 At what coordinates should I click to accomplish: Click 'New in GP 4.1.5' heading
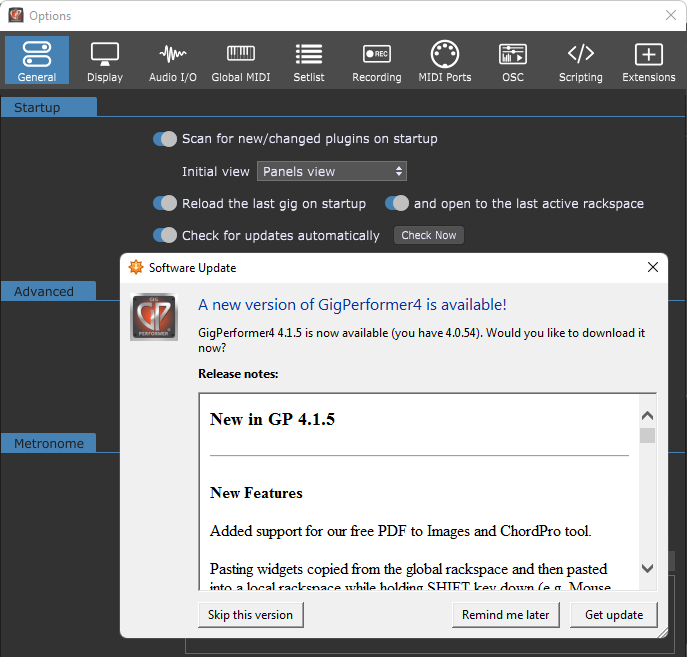coord(272,419)
